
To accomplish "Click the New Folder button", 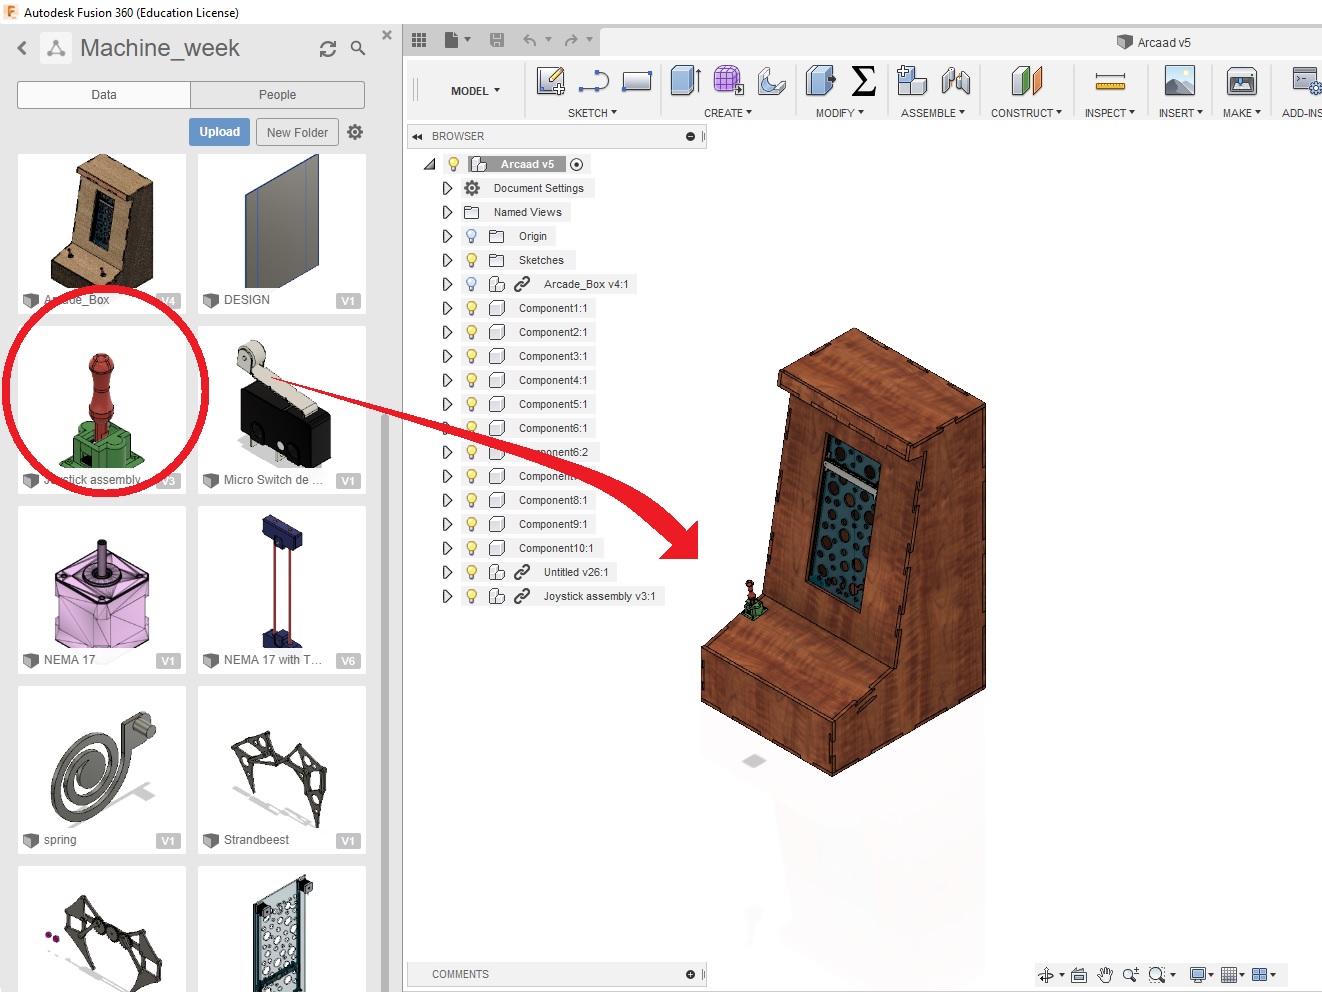I will pyautogui.click(x=297, y=132).
